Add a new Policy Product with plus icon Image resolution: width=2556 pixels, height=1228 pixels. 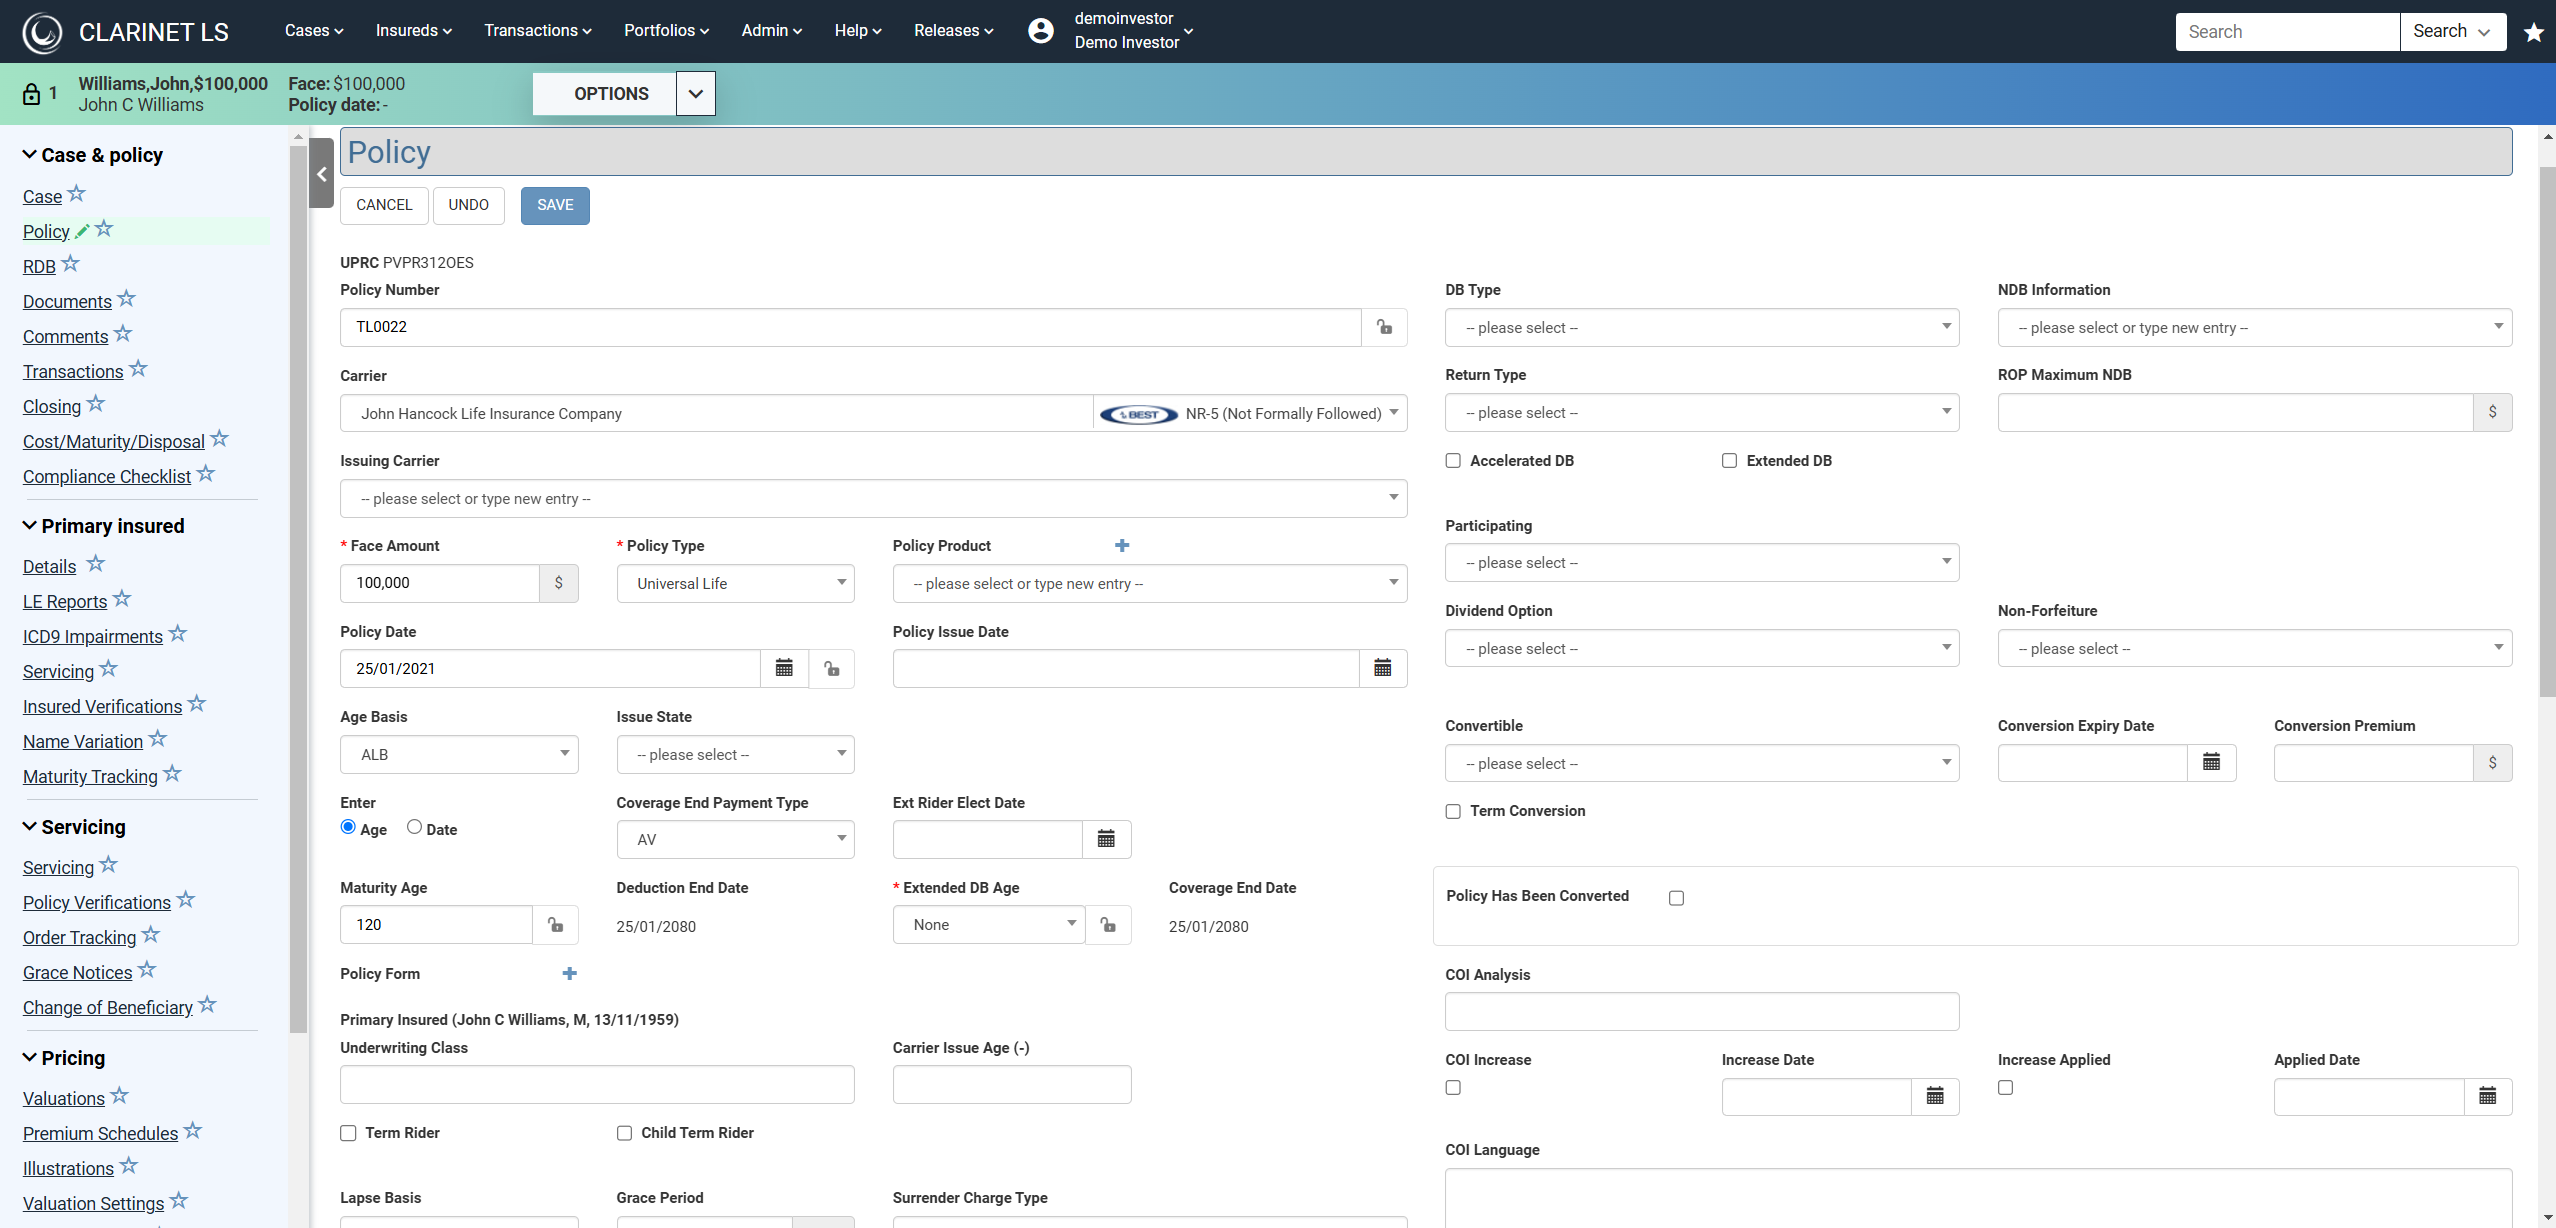tap(1122, 545)
